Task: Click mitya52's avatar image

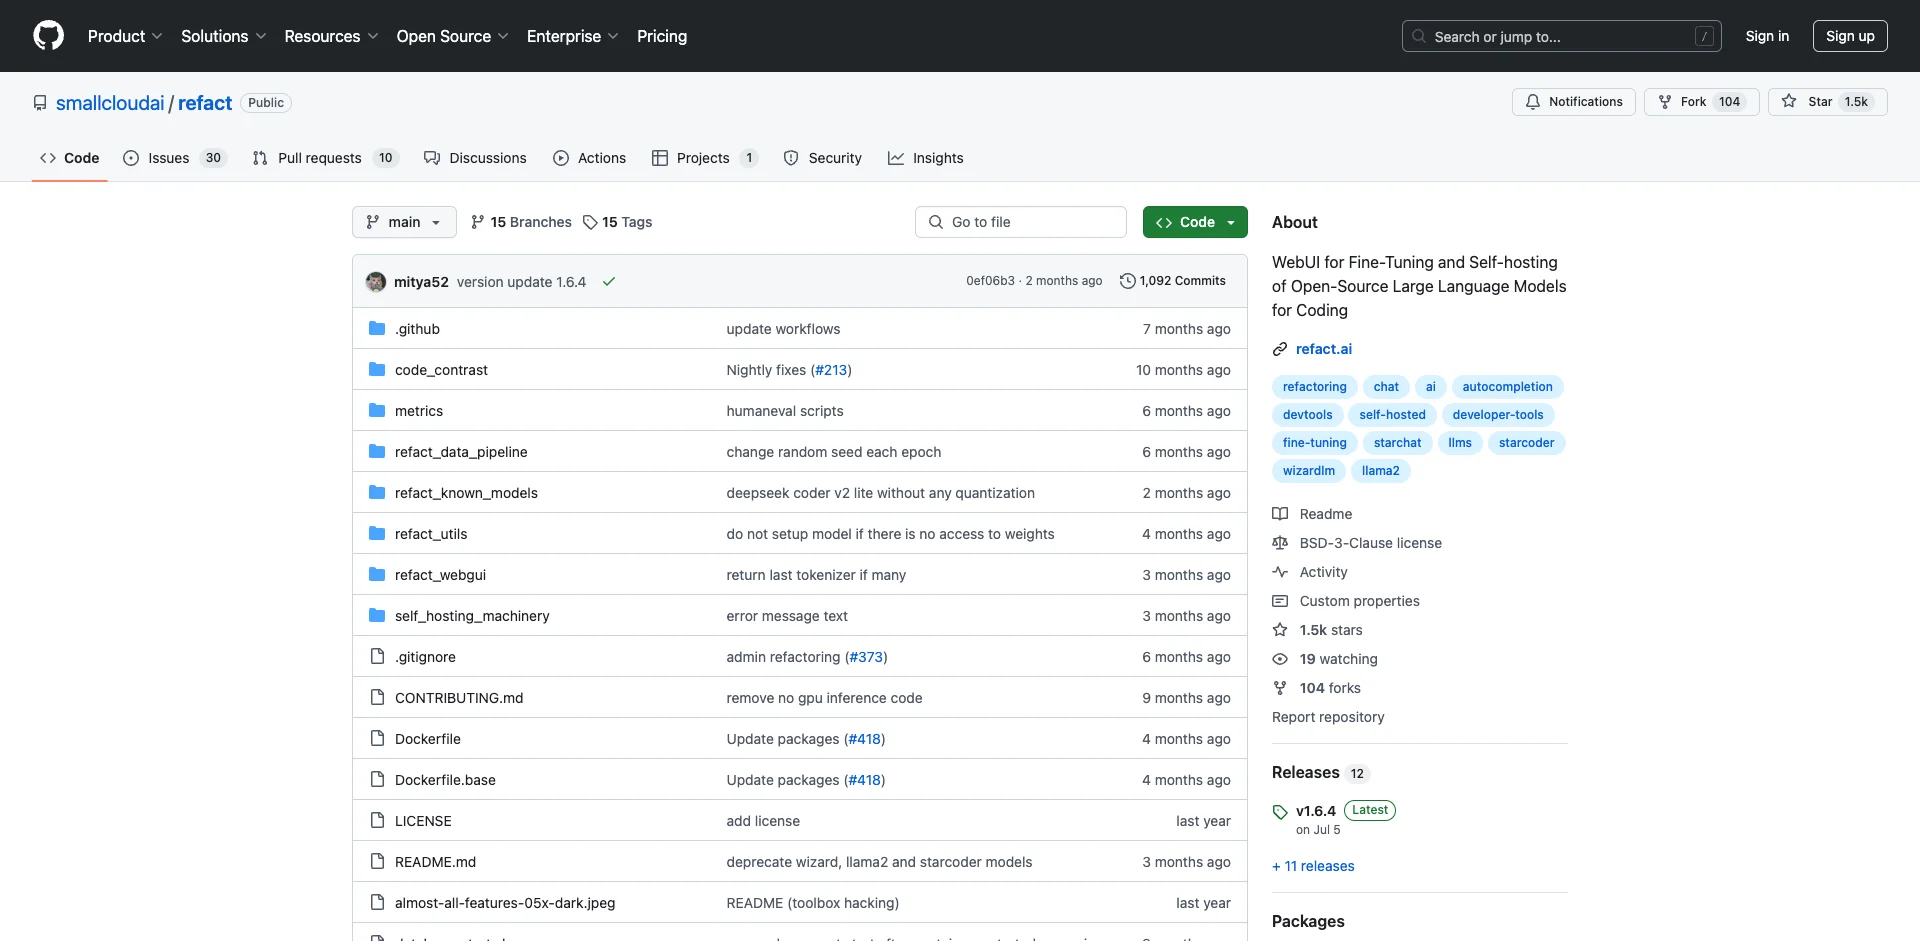Action: (x=376, y=282)
